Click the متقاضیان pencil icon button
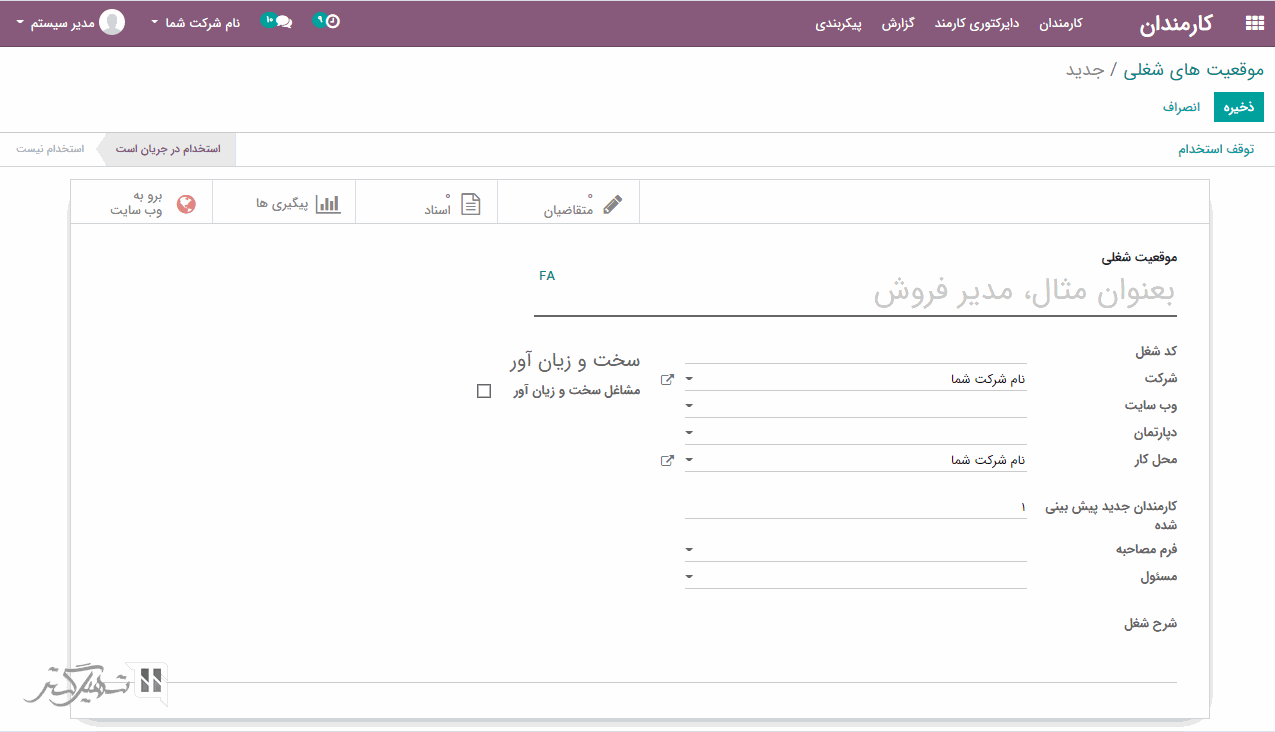 pos(612,204)
